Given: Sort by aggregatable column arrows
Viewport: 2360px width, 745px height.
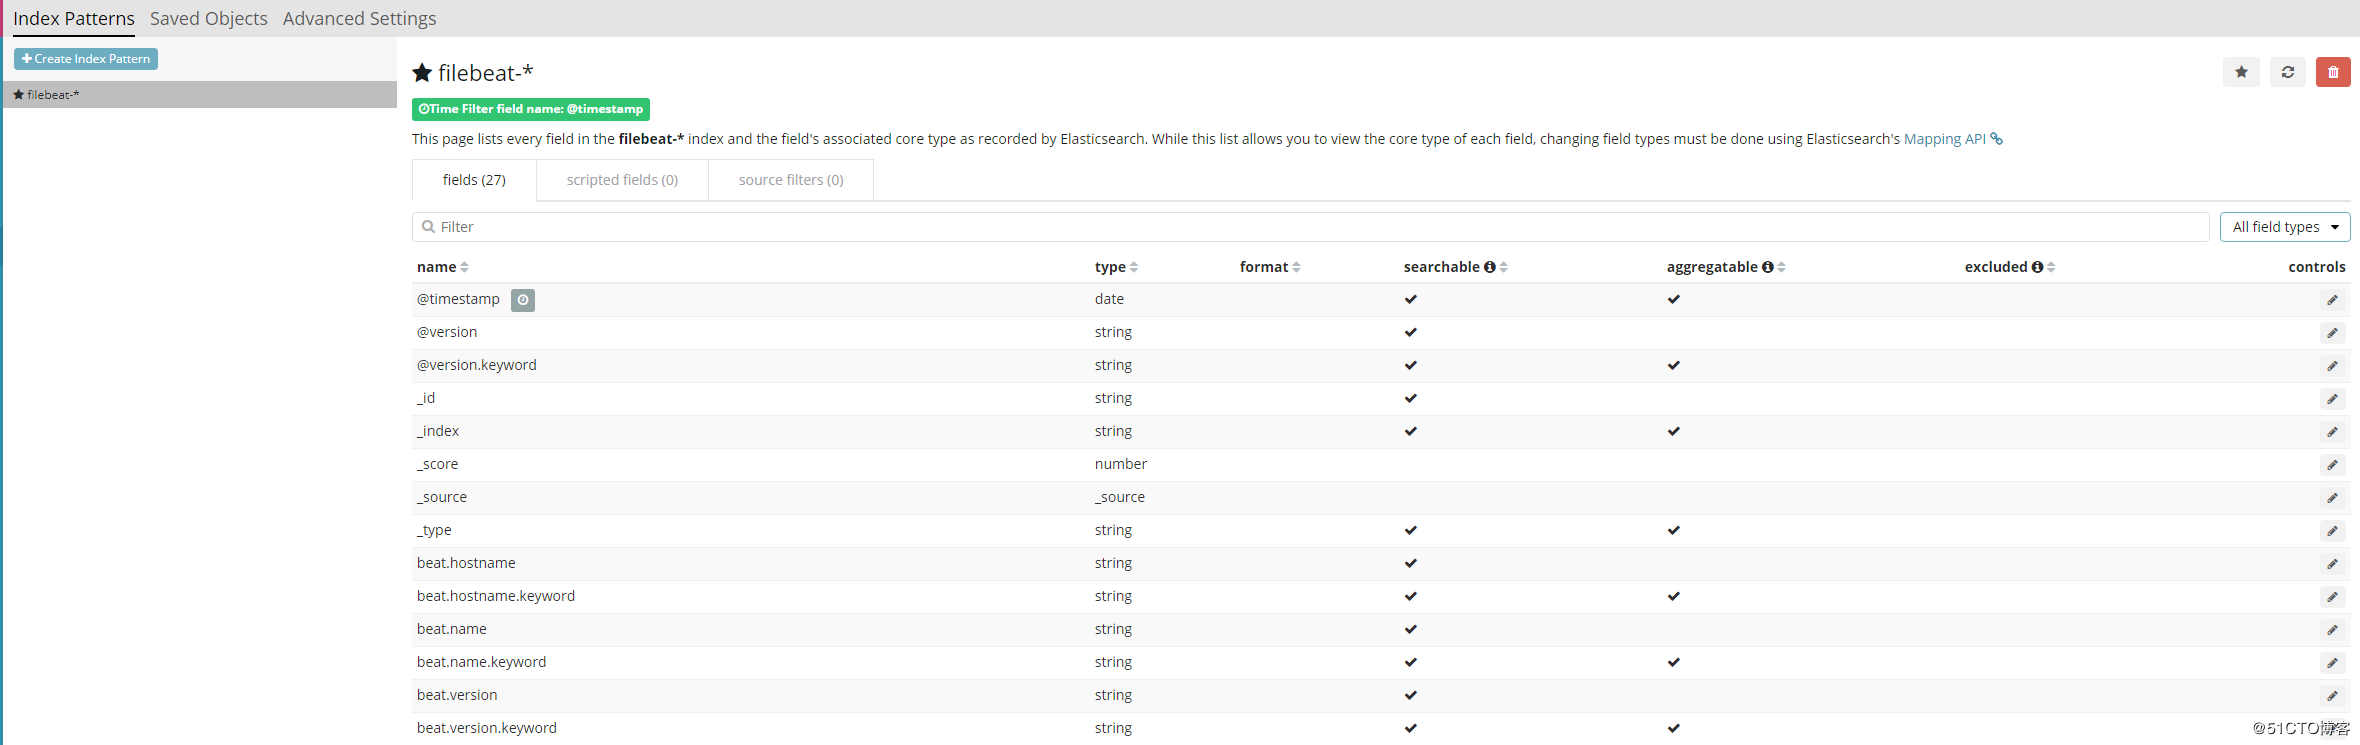Looking at the screenshot, I should coord(1781,267).
